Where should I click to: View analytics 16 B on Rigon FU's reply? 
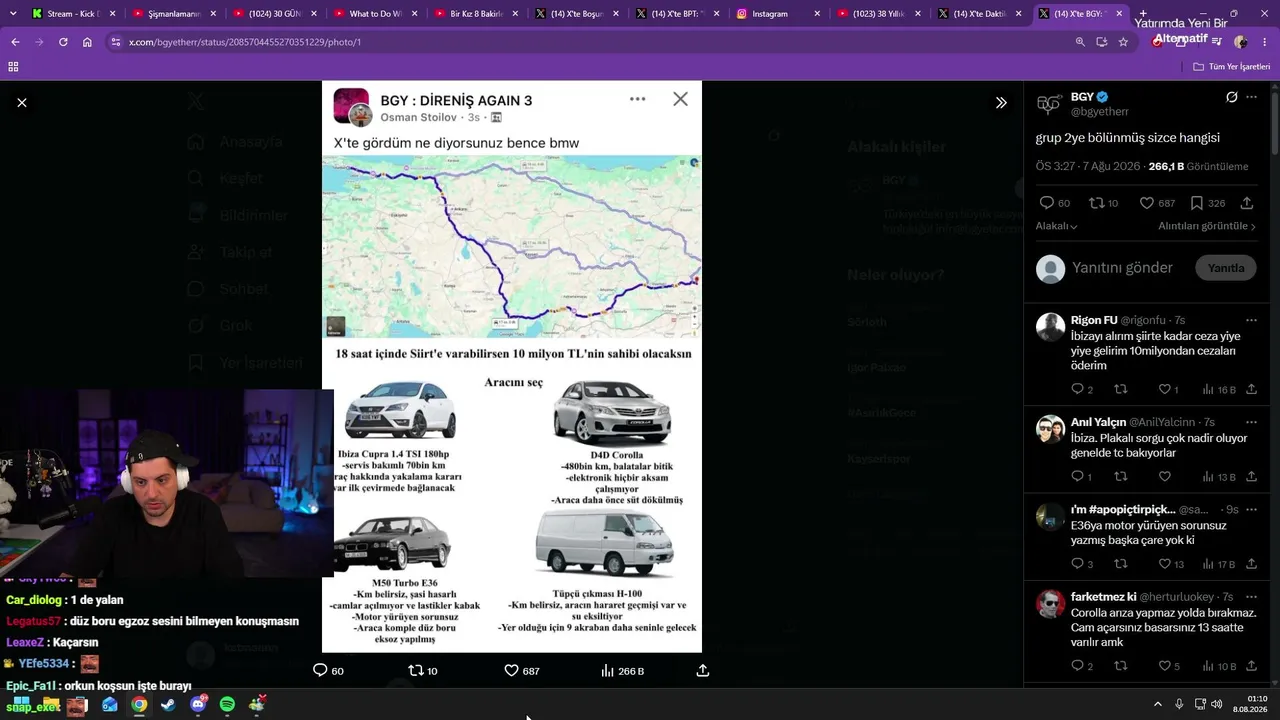click(x=1219, y=389)
